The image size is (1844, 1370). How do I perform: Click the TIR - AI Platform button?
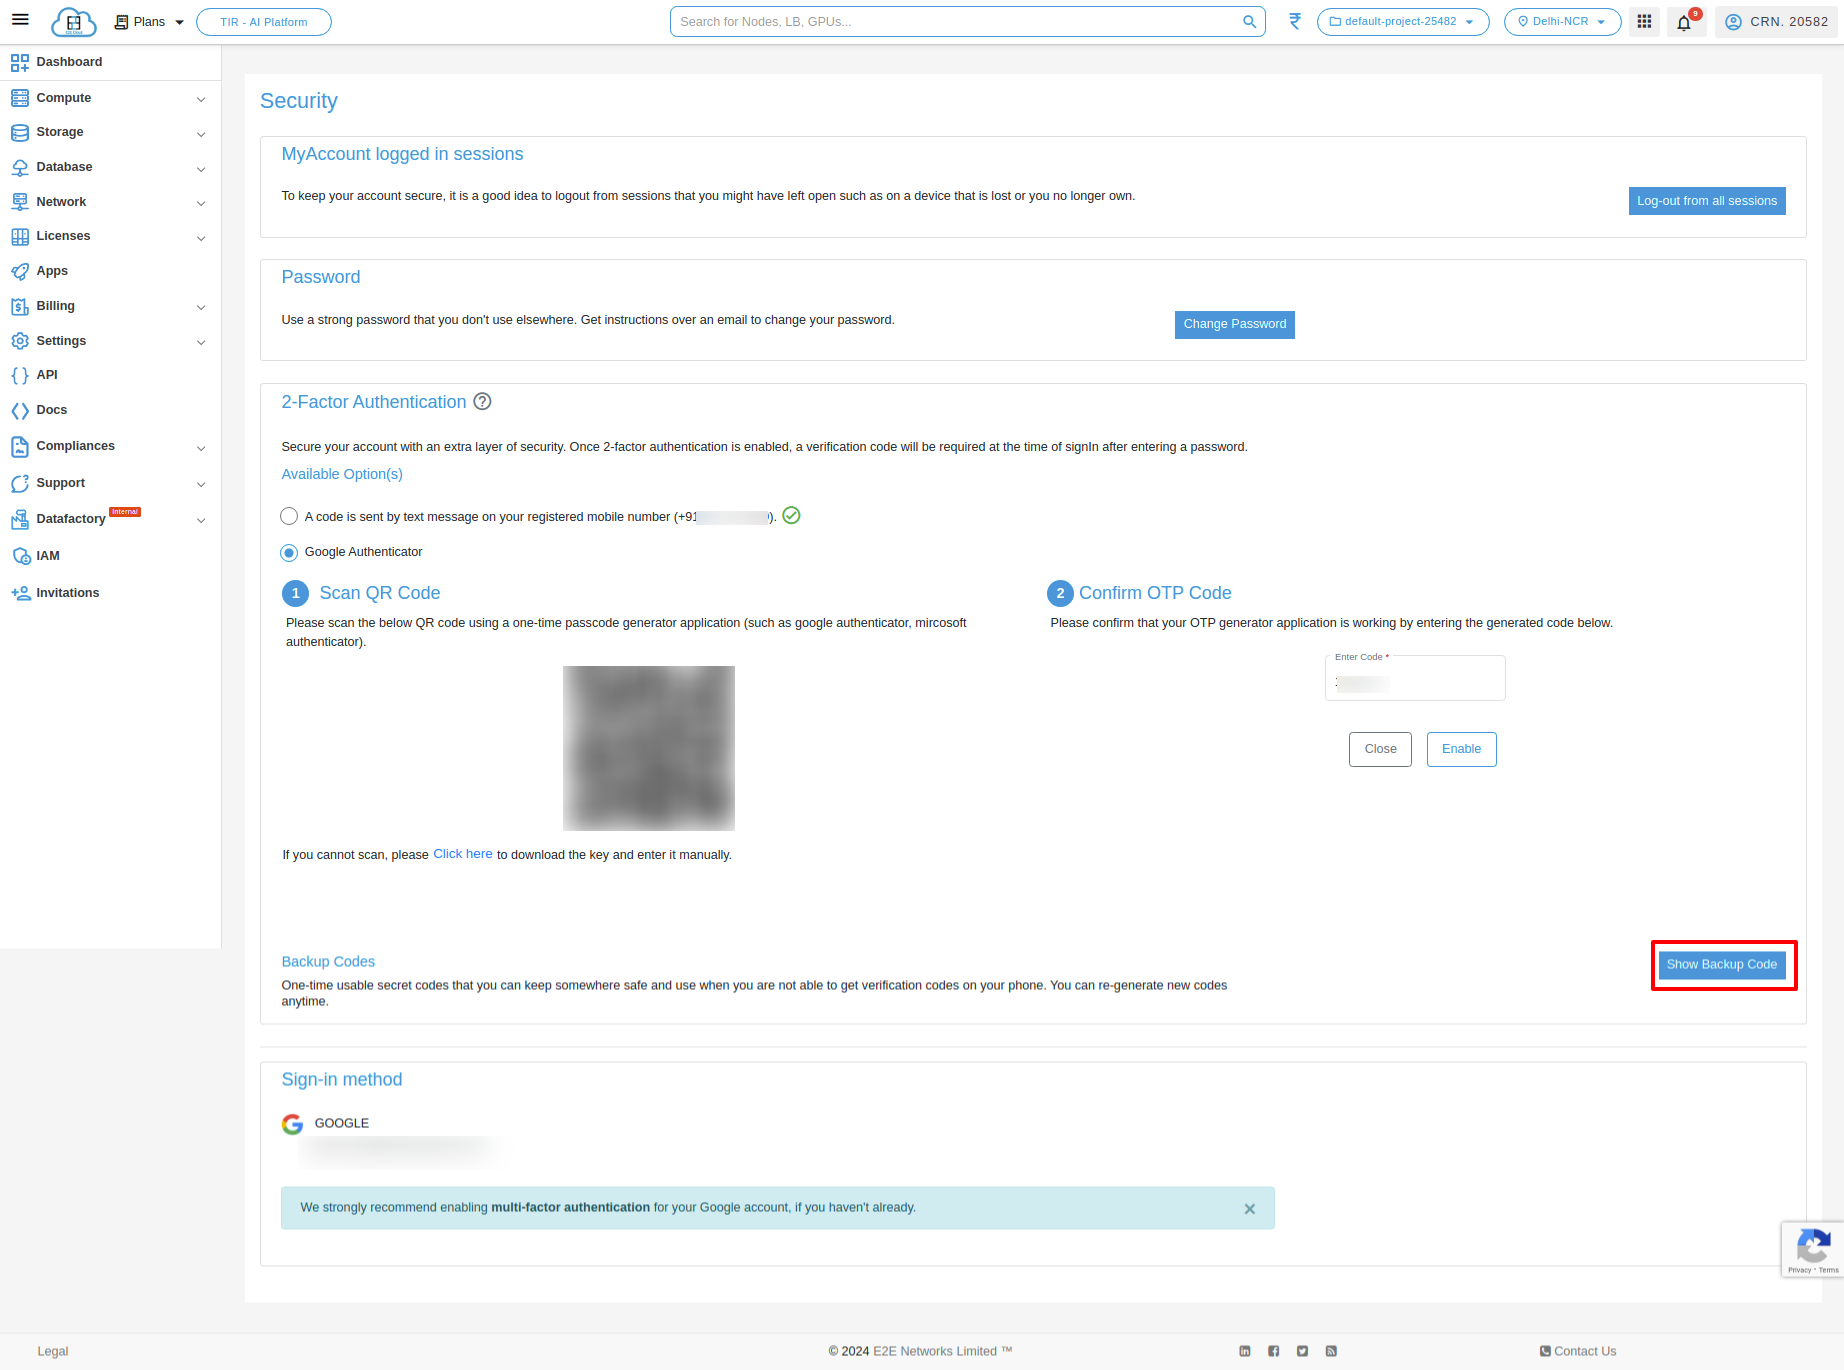point(264,22)
